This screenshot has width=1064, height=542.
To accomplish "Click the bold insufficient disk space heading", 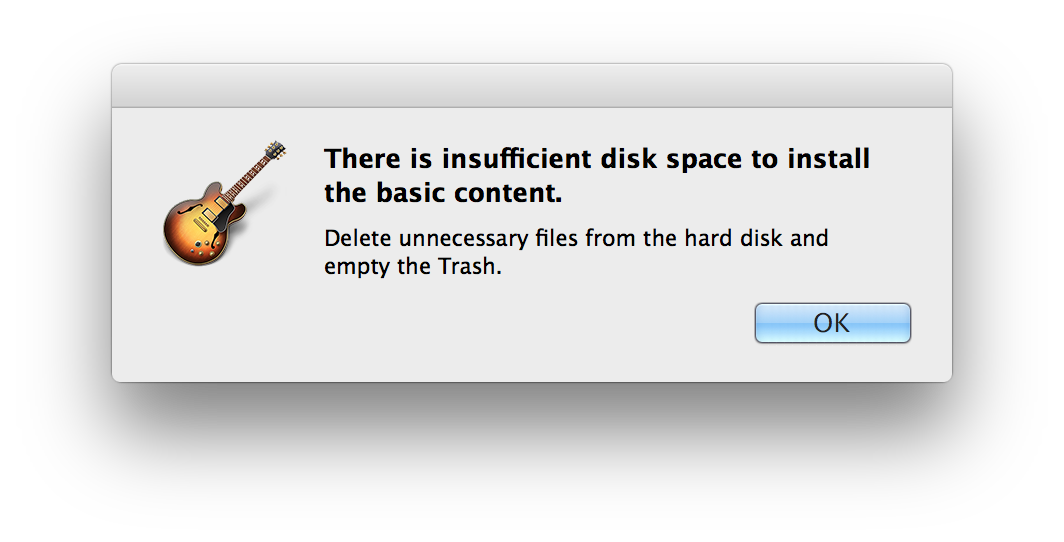I will (597, 176).
